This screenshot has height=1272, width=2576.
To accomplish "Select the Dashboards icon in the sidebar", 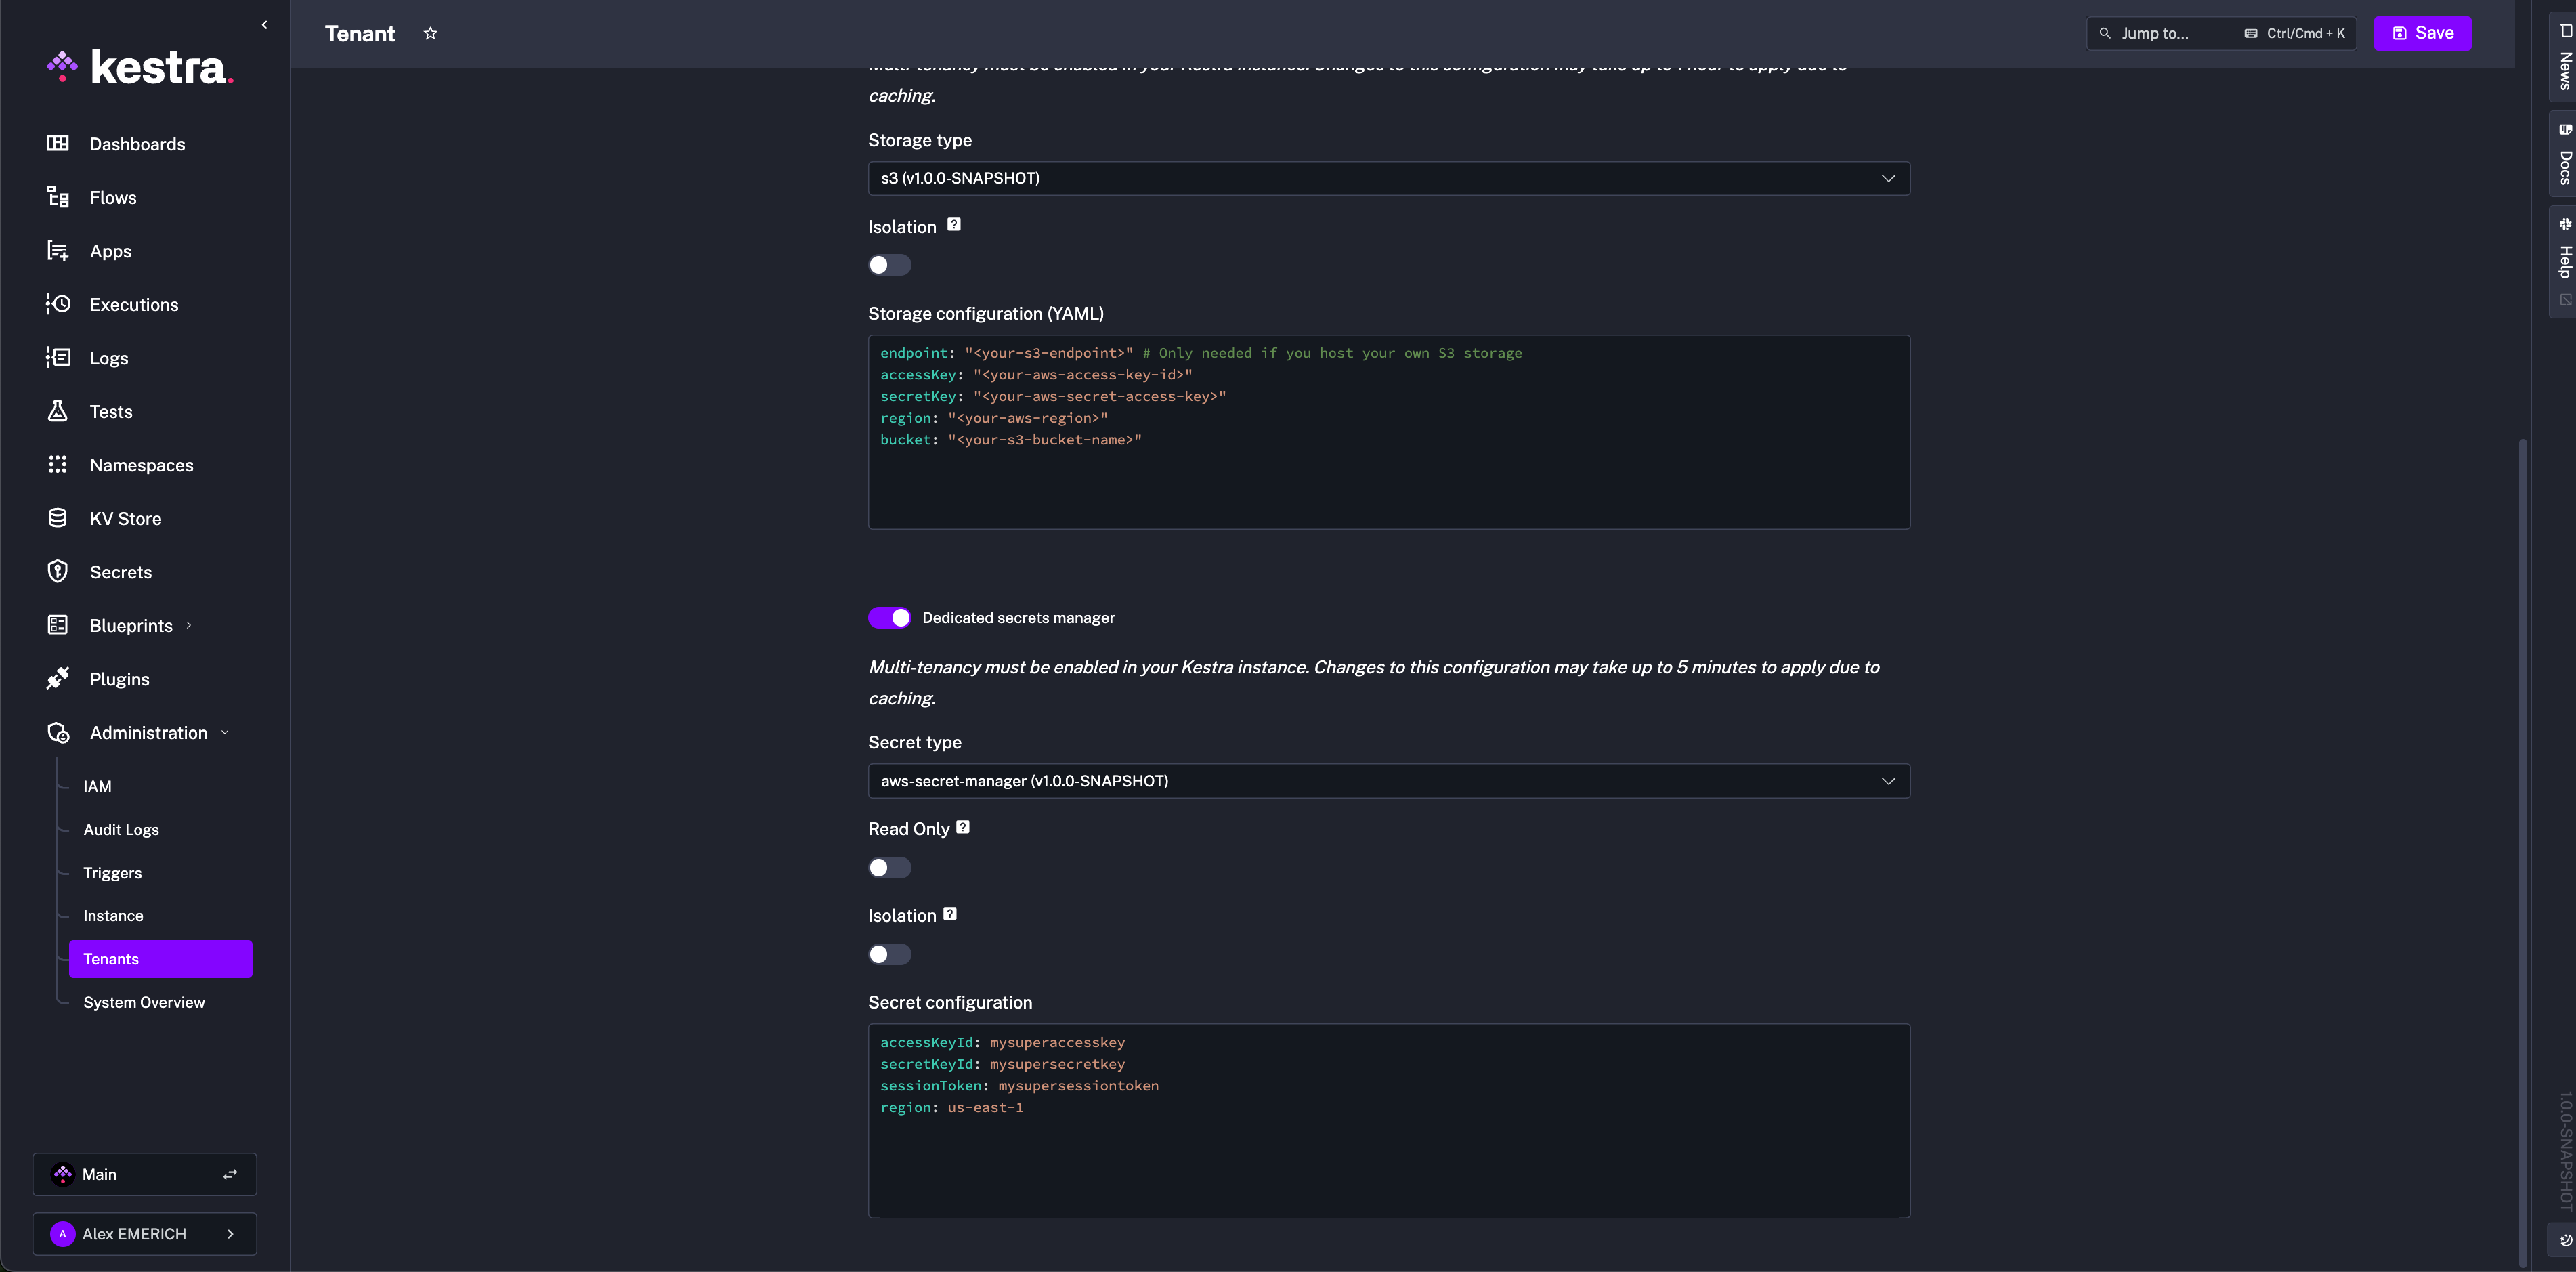I will pyautogui.click(x=57, y=143).
